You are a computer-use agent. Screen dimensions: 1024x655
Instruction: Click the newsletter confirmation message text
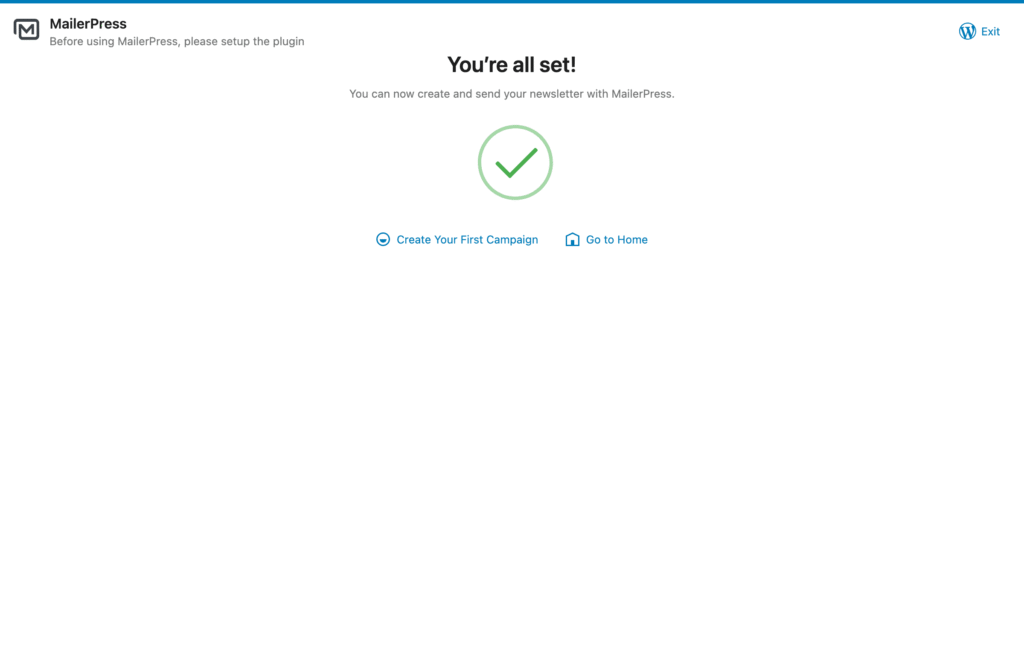512,93
